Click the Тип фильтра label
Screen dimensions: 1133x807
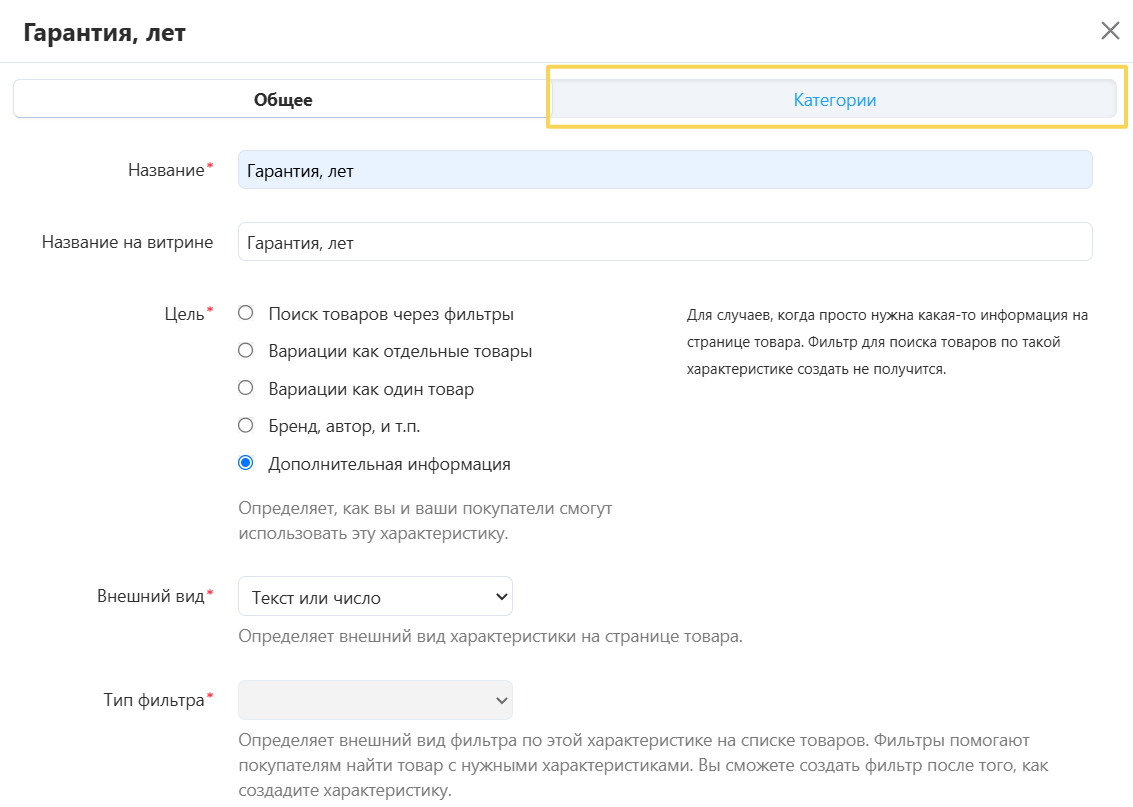tap(153, 700)
